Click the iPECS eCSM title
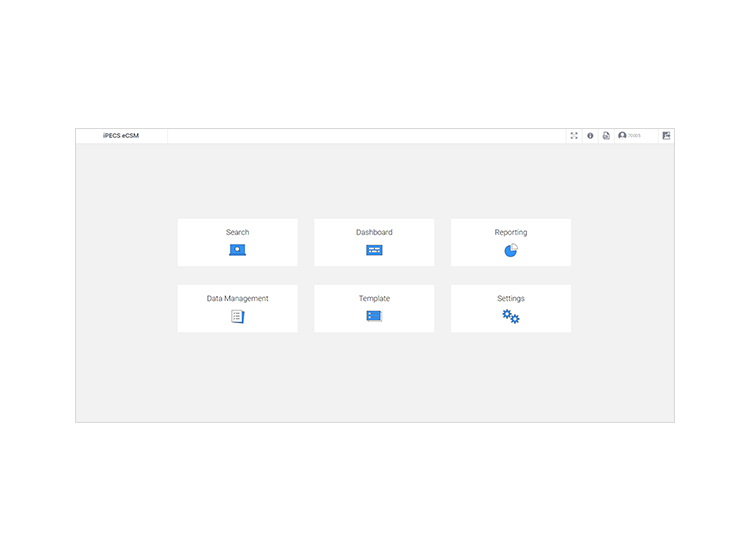The image size is (750, 550). (x=121, y=136)
